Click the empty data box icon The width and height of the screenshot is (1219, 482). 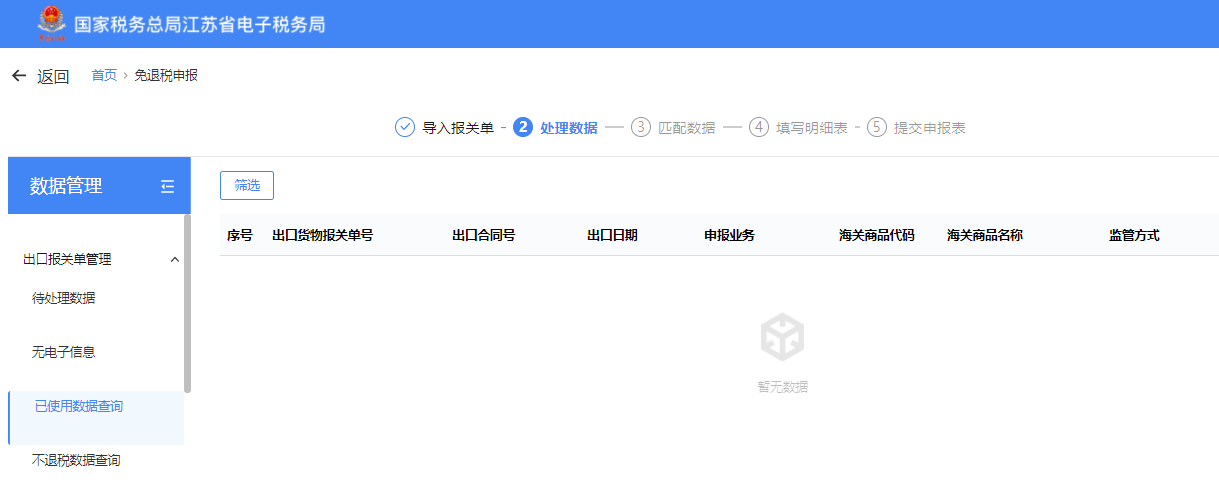(782, 337)
